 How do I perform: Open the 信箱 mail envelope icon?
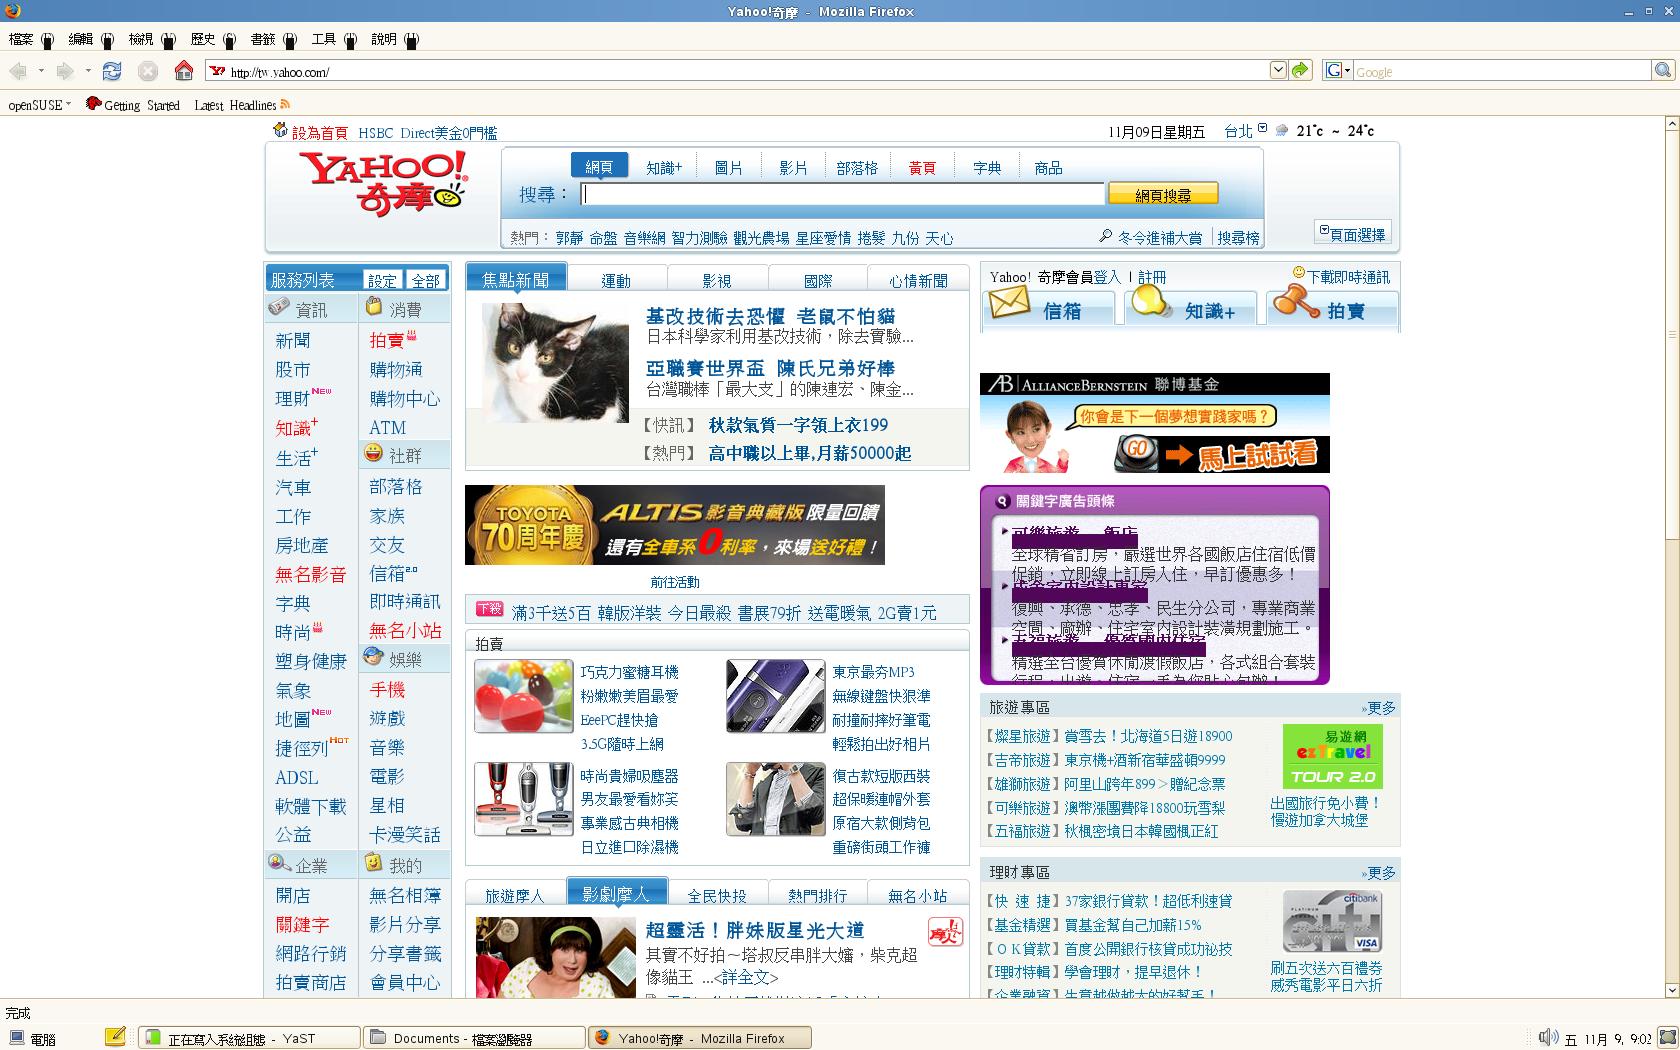1009,303
